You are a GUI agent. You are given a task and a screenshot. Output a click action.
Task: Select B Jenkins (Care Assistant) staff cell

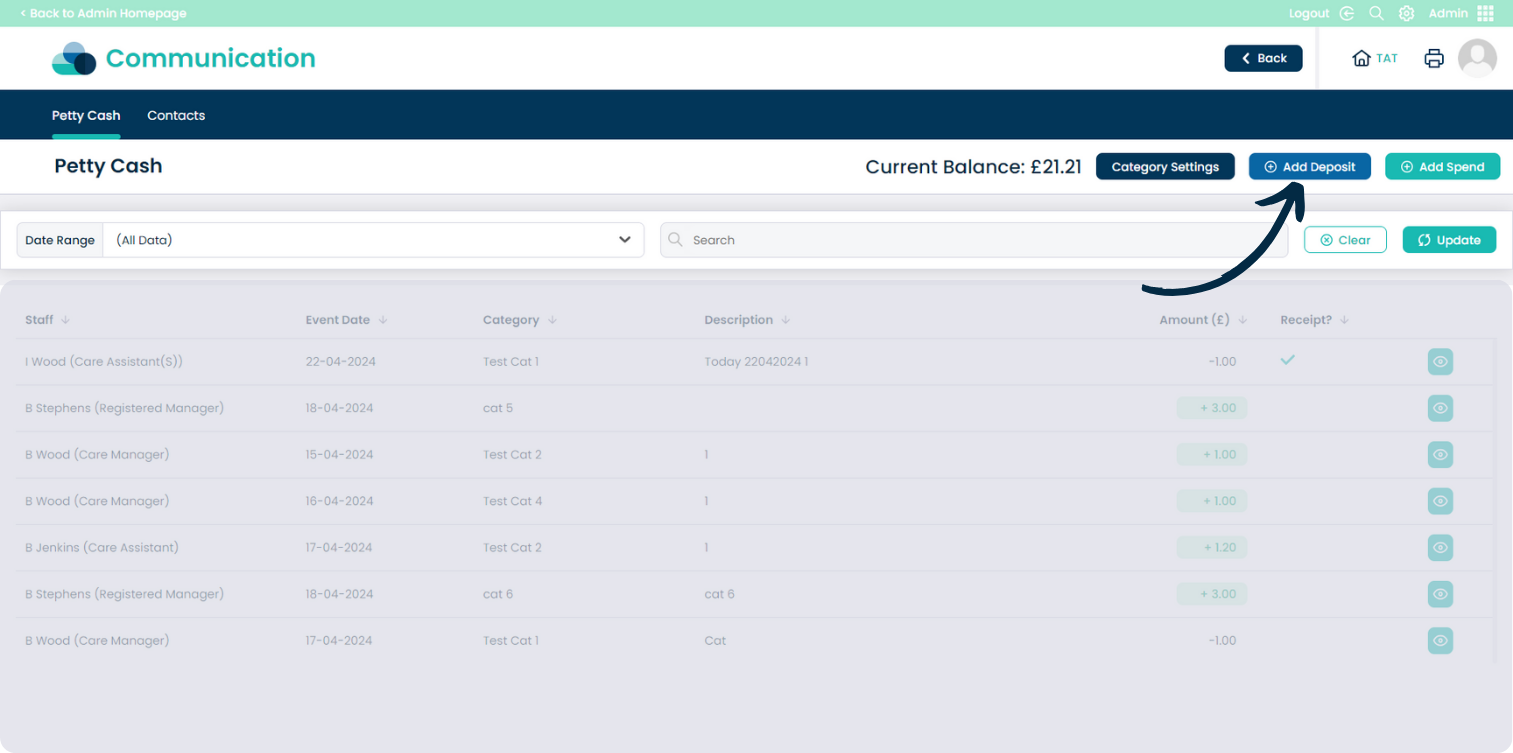pos(102,548)
